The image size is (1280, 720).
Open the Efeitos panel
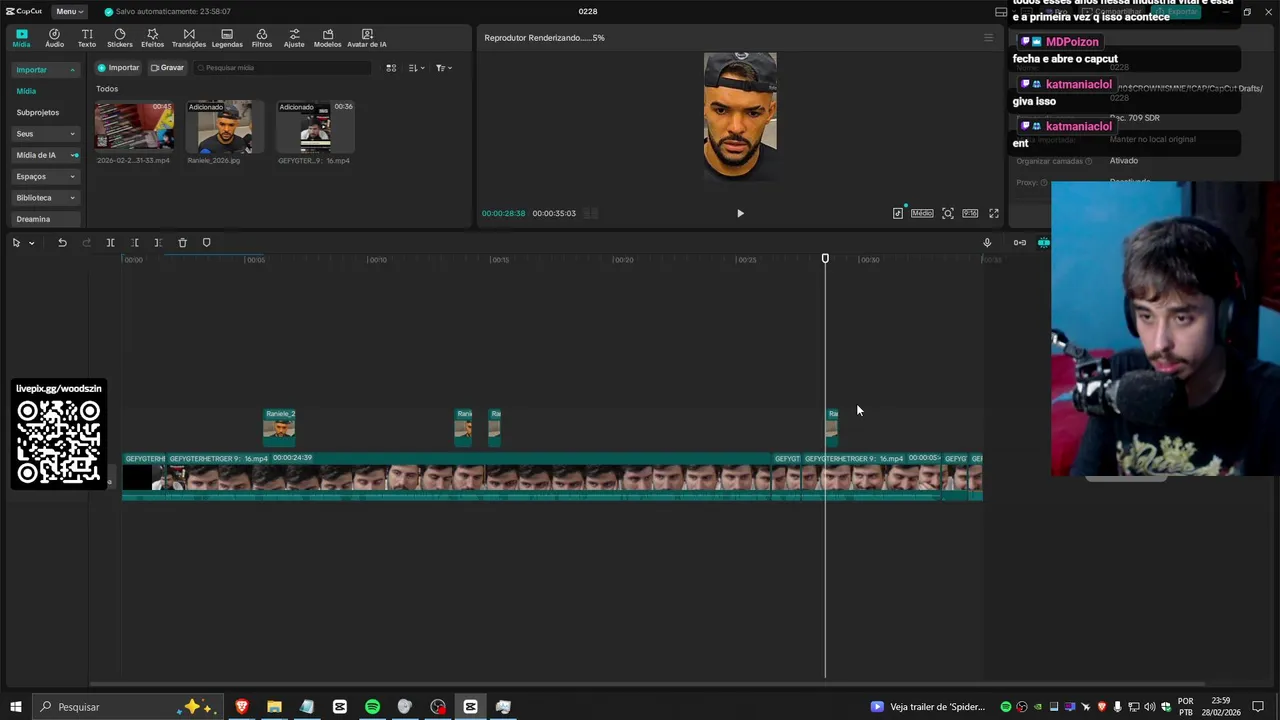(152, 38)
